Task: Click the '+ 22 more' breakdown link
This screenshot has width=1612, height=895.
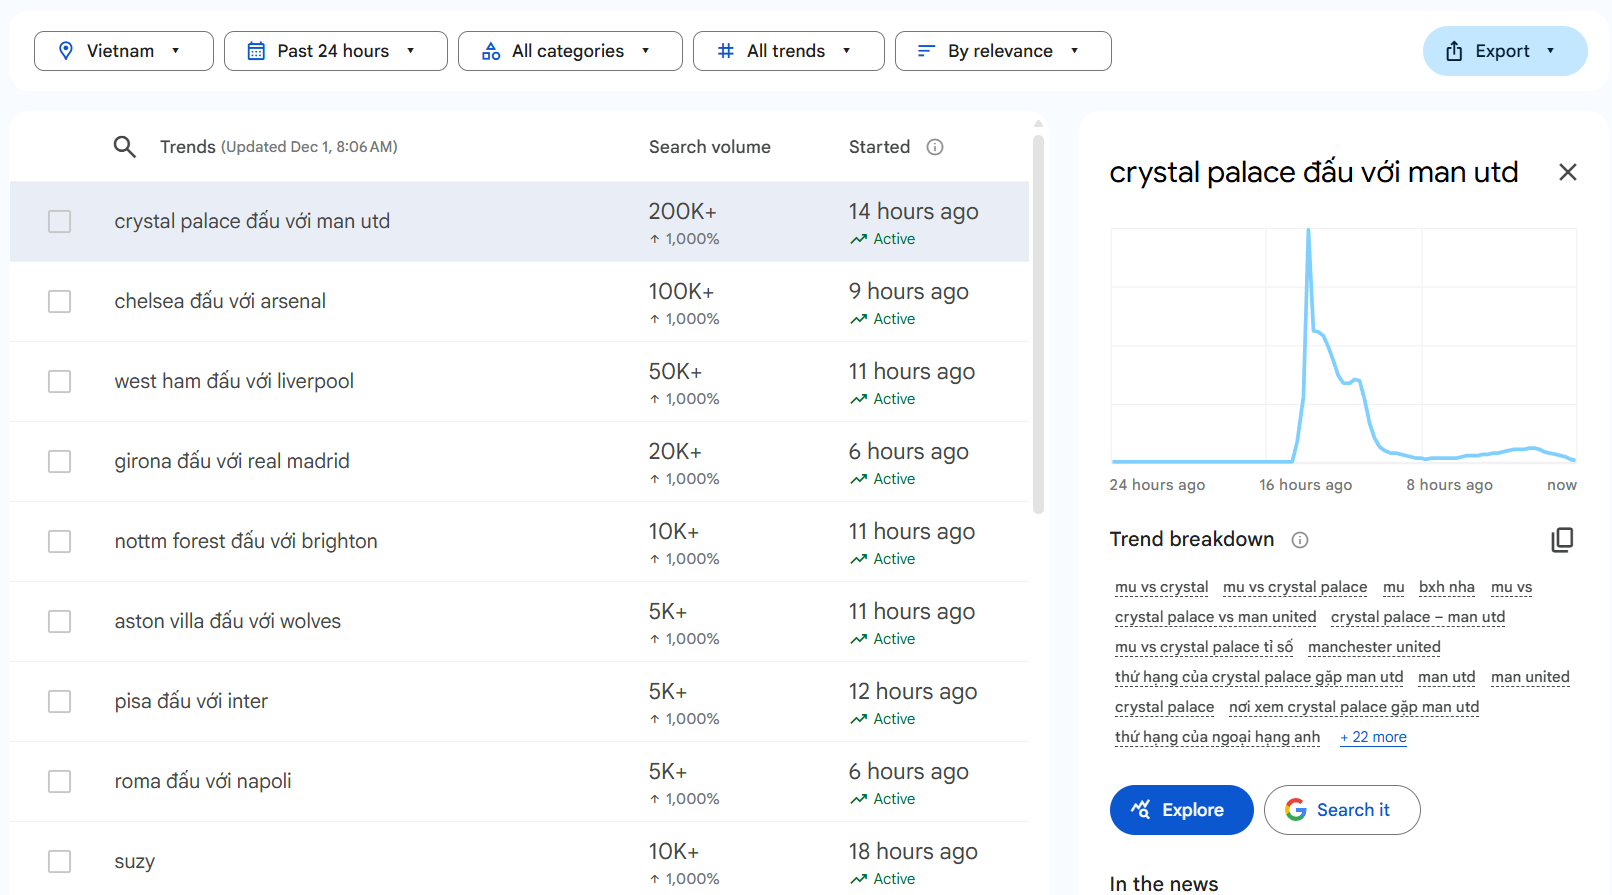Action: coord(1373,737)
